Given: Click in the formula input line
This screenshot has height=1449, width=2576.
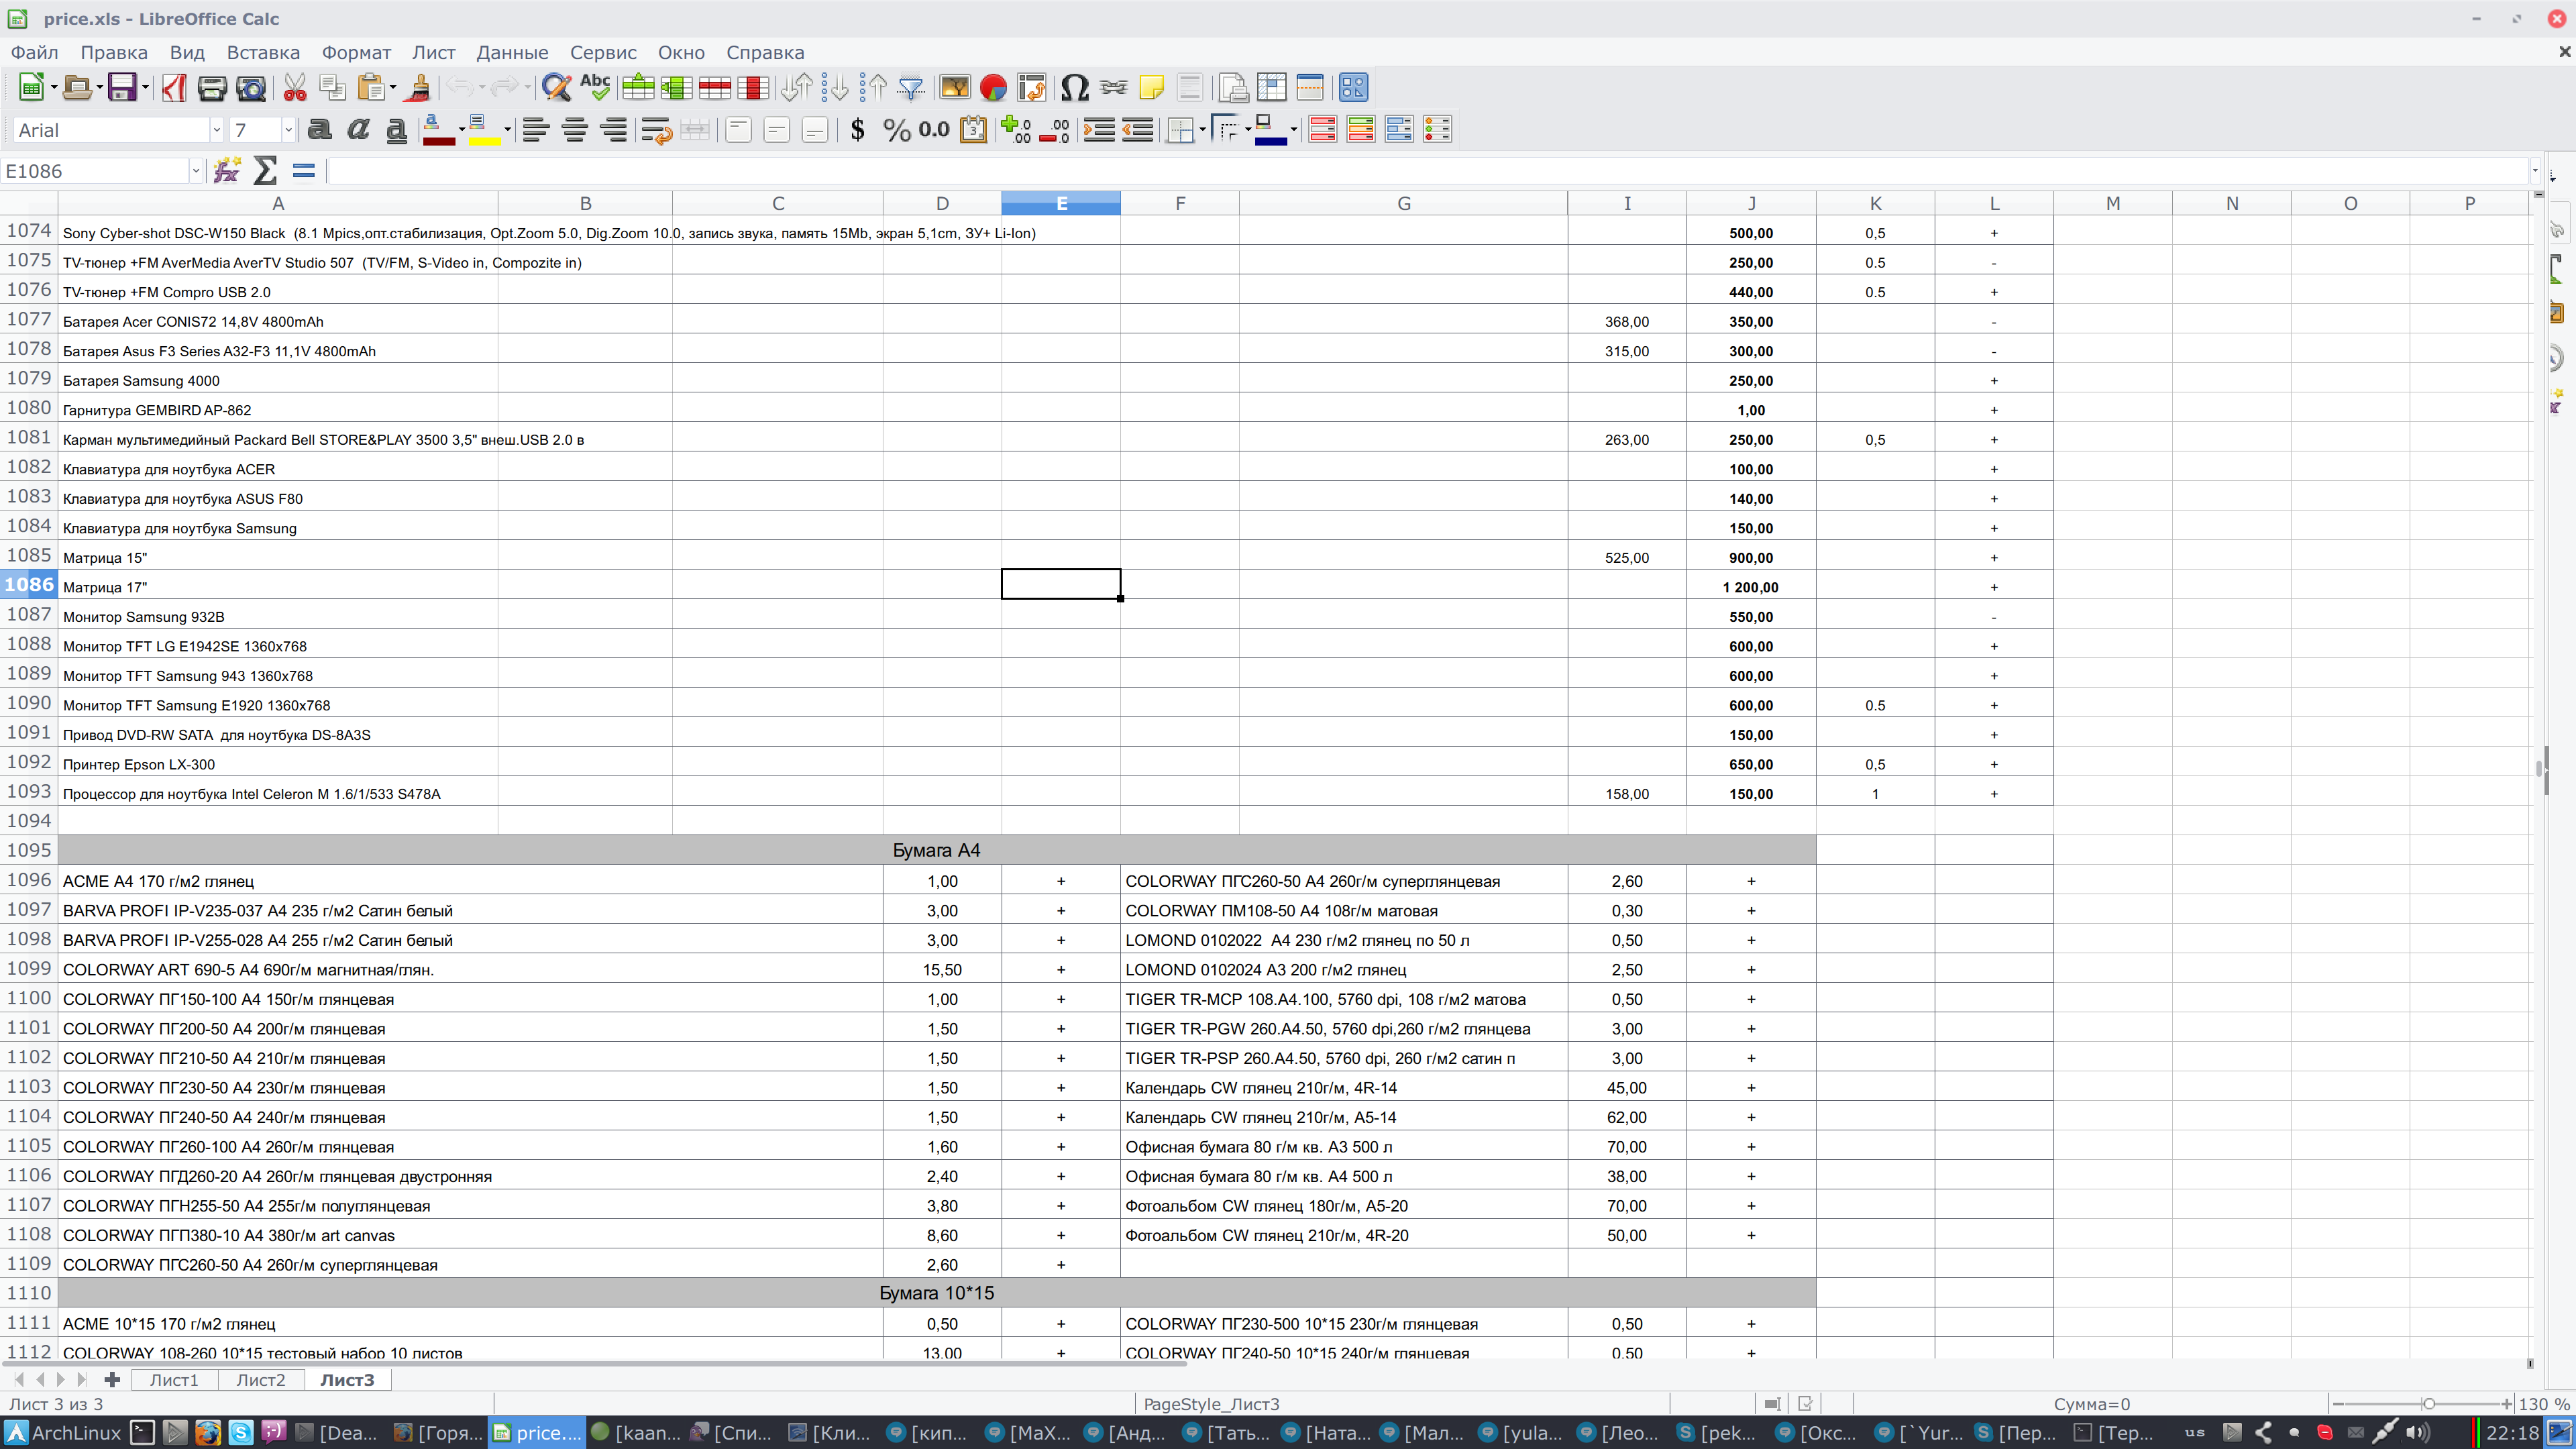Looking at the screenshot, I should pyautogui.click(x=1400, y=171).
